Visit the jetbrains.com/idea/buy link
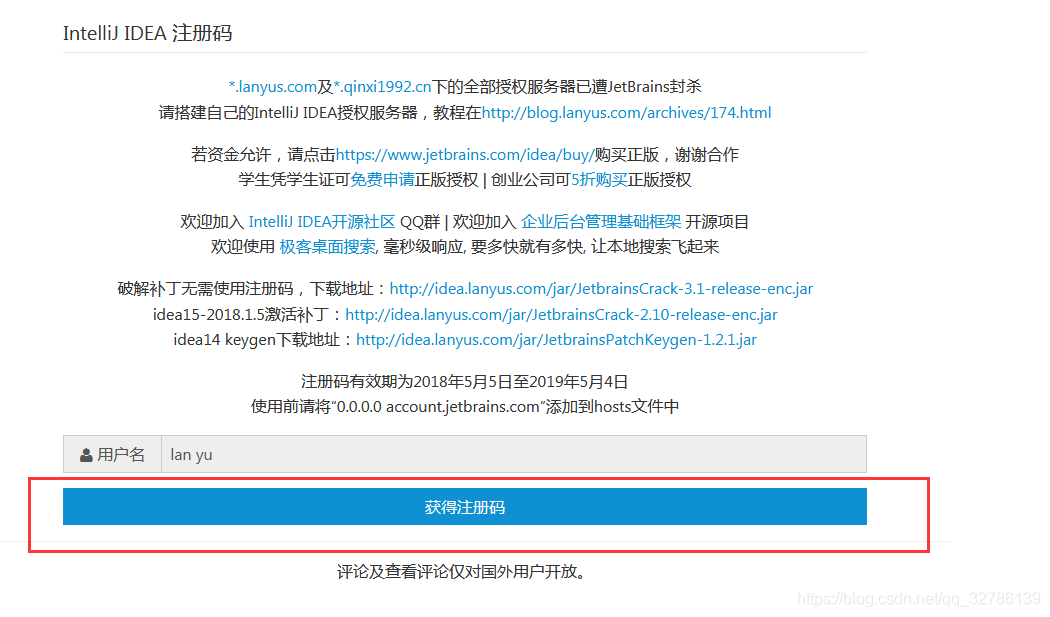 click(x=465, y=155)
